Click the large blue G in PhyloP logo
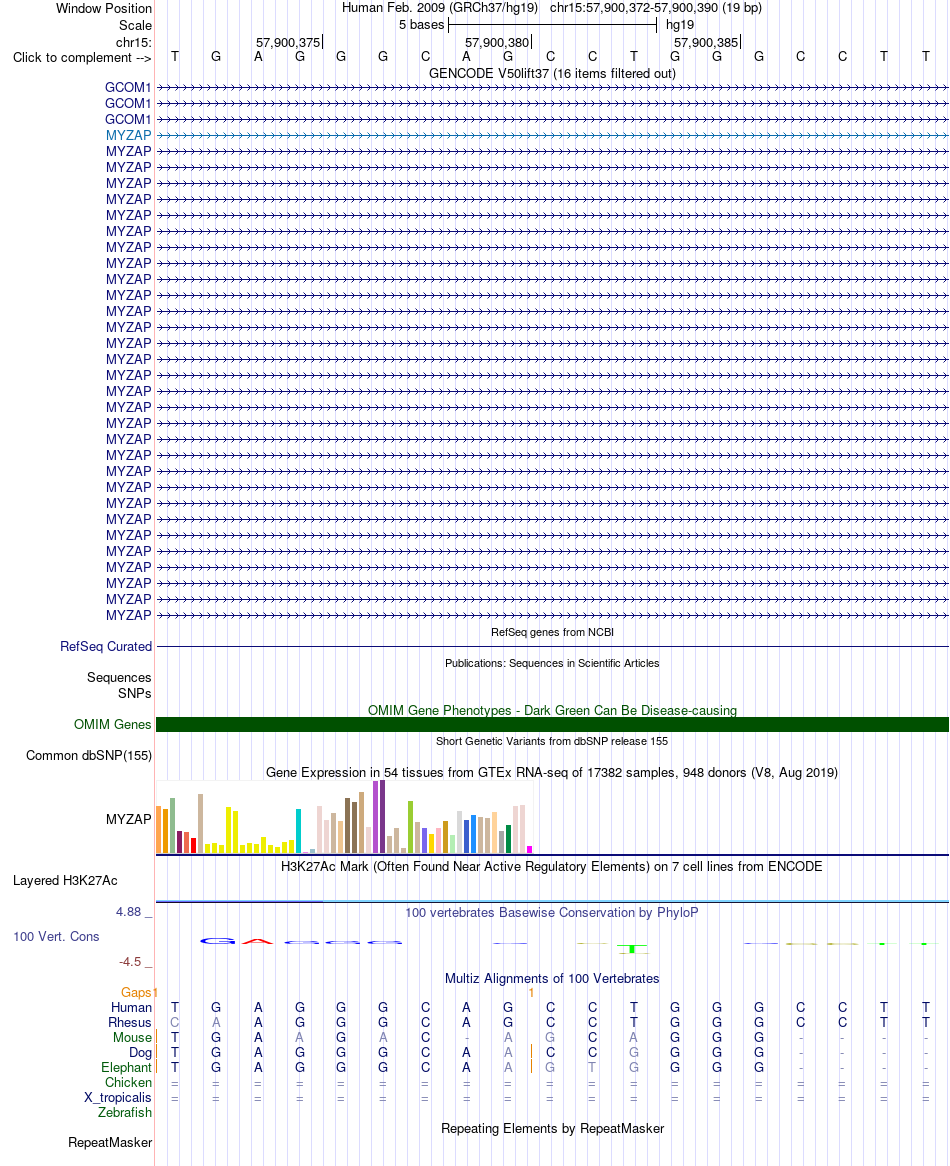 point(217,941)
